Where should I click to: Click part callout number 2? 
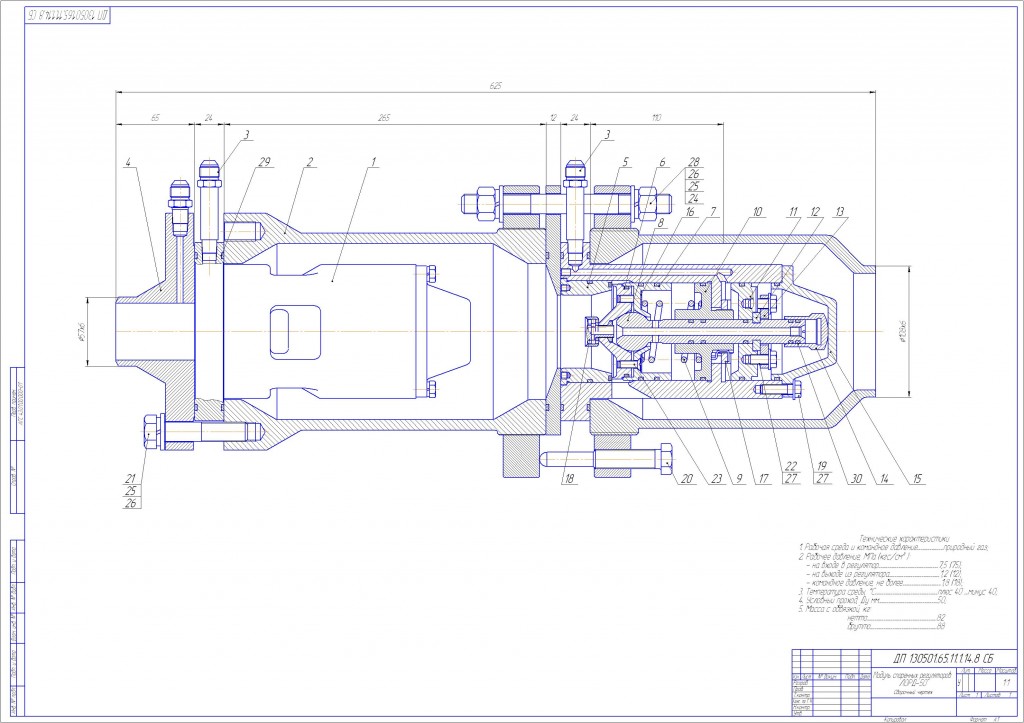point(310,161)
